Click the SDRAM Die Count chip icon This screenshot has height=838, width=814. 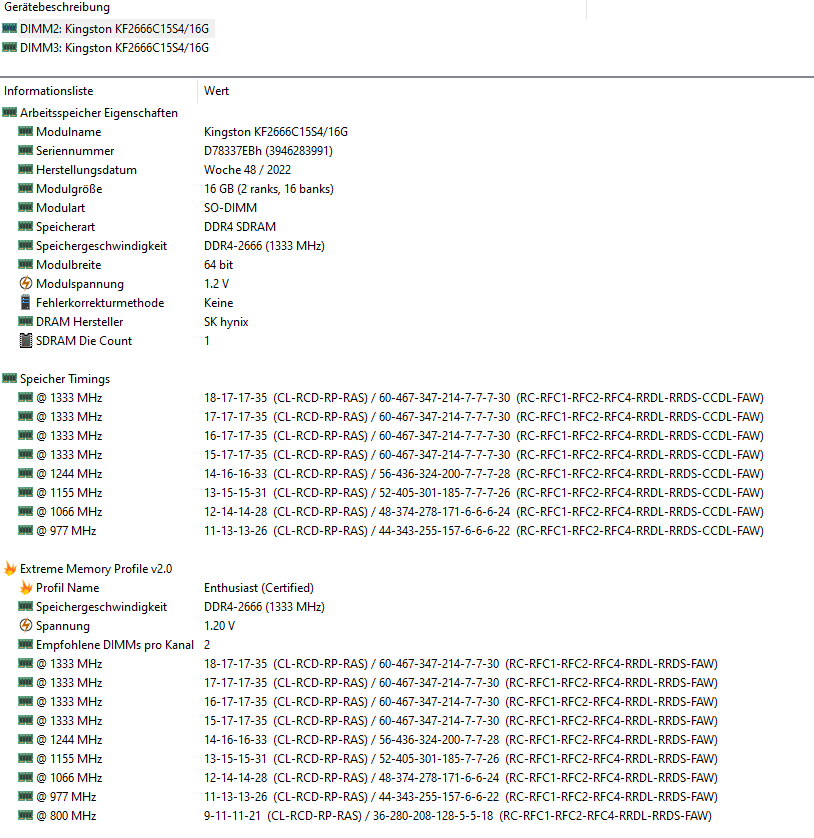tap(25, 340)
